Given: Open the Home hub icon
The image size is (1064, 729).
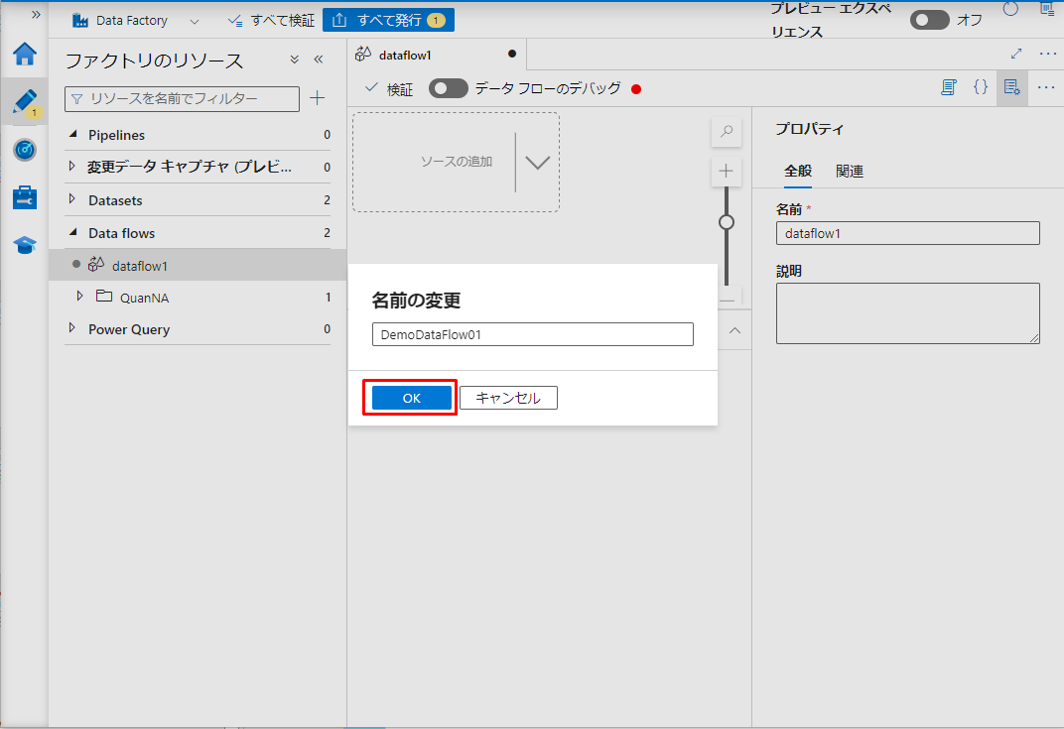Looking at the screenshot, I should pyautogui.click(x=24, y=54).
